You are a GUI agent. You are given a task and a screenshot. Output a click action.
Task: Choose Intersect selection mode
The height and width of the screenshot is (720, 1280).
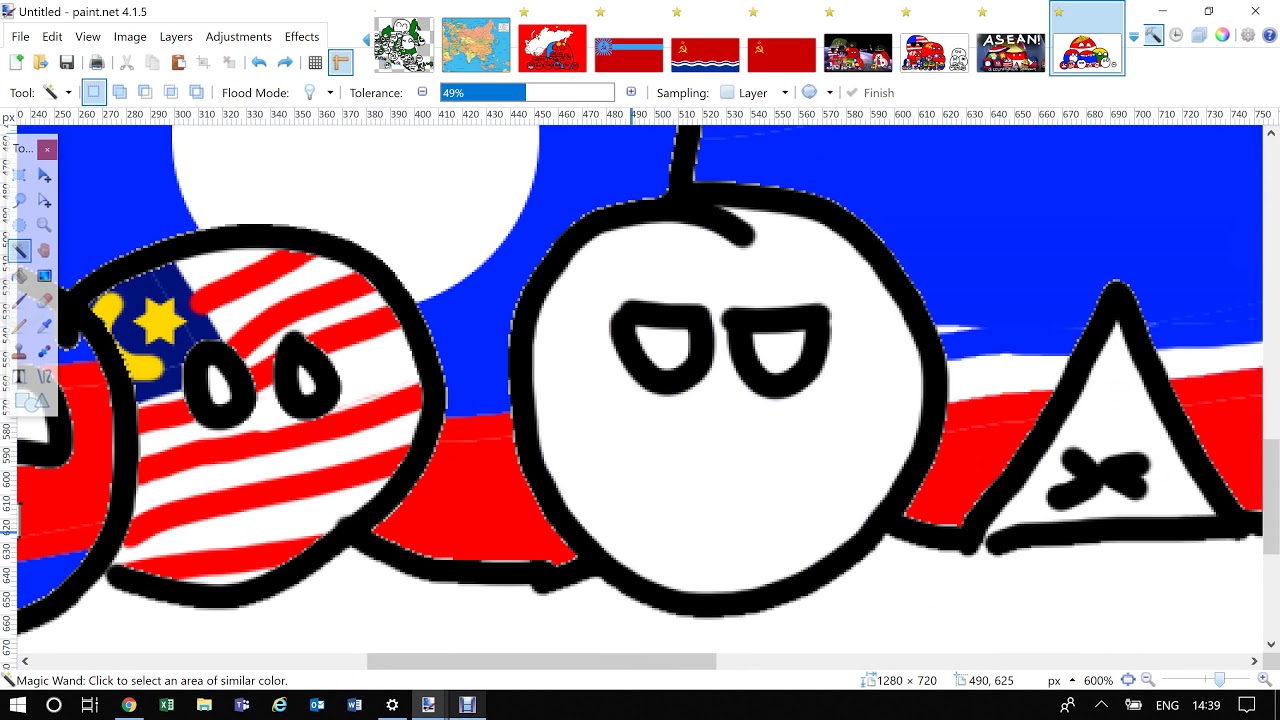[171, 92]
